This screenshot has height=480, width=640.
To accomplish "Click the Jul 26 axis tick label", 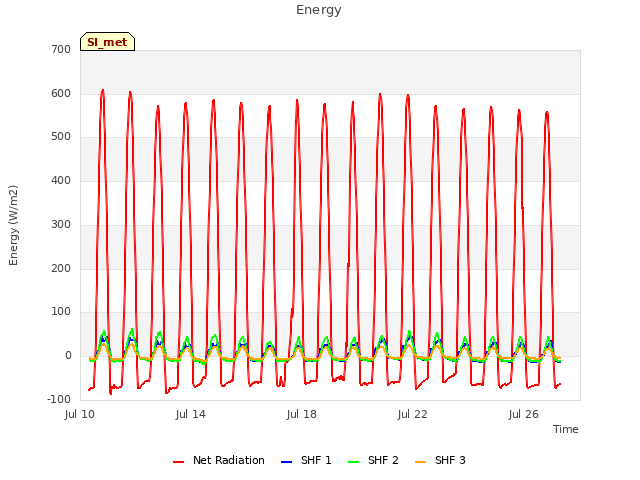I will pyautogui.click(x=524, y=414).
